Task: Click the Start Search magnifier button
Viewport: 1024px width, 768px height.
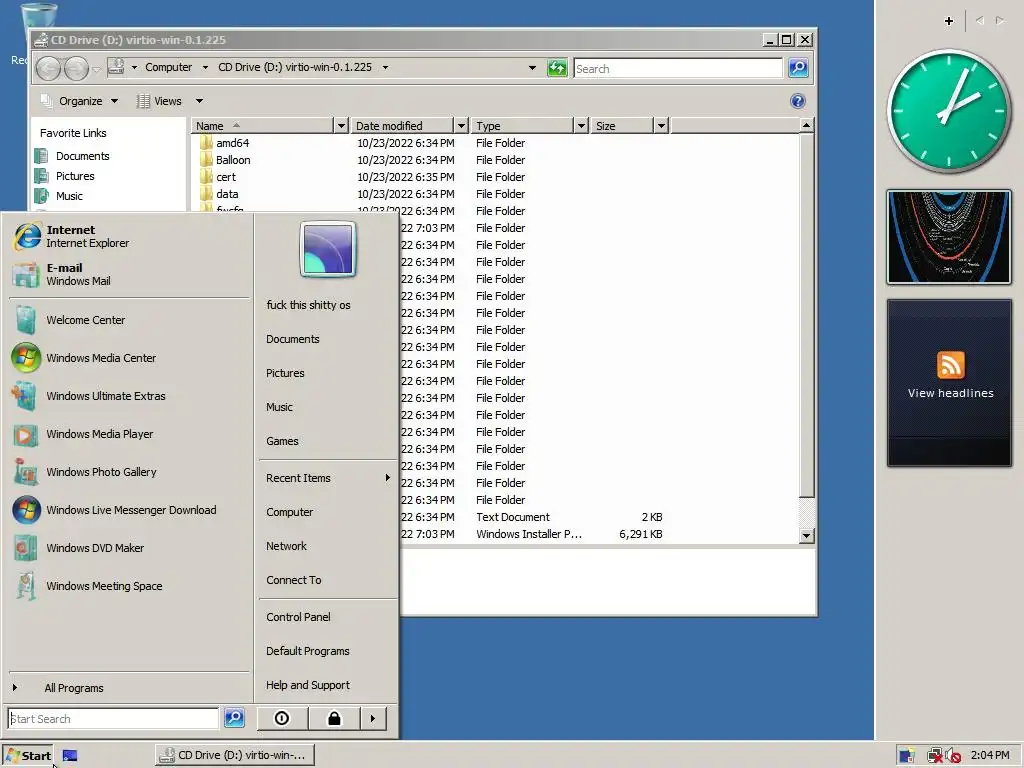Action: click(x=234, y=718)
